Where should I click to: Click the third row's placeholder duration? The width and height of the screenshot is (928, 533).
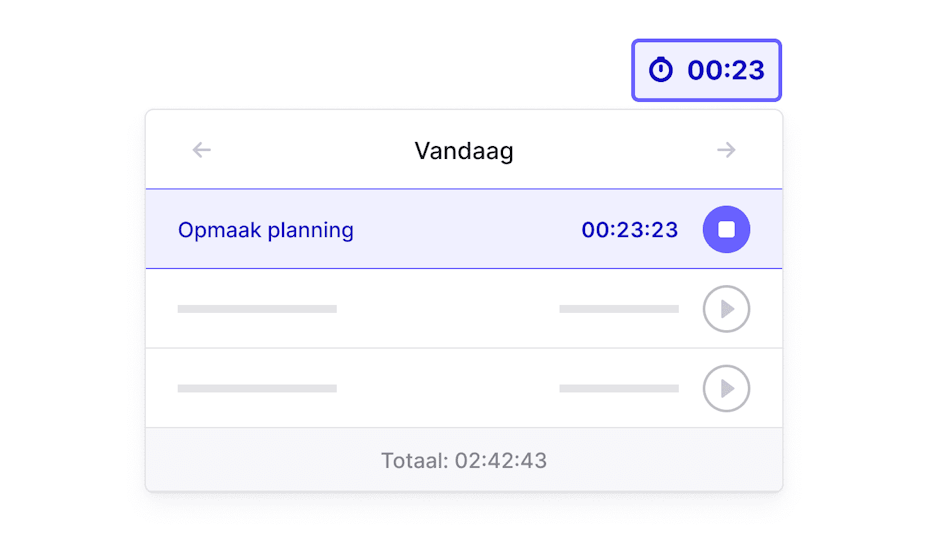pyautogui.click(x=619, y=388)
